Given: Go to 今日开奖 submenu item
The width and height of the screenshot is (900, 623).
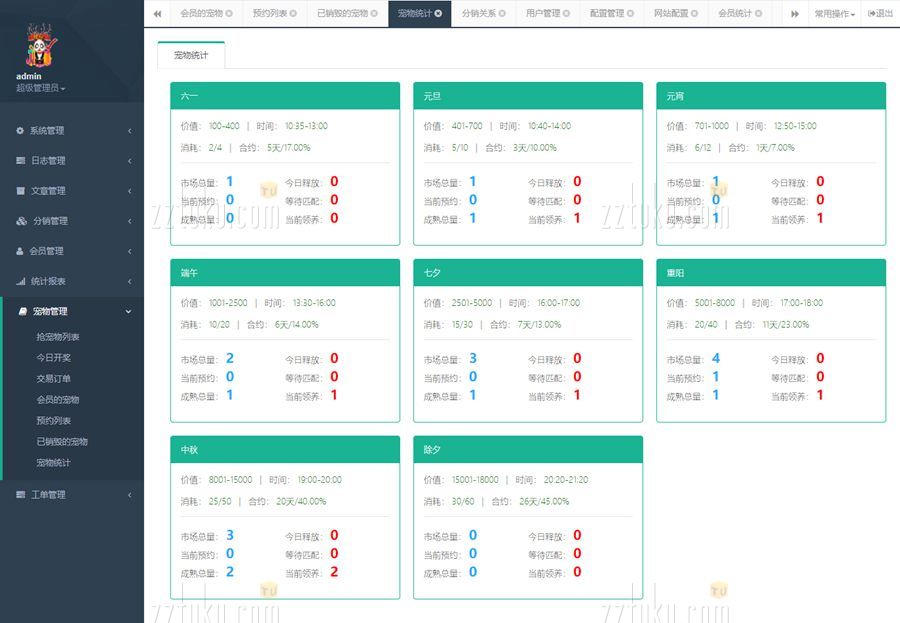Looking at the screenshot, I should pyautogui.click(x=54, y=358).
